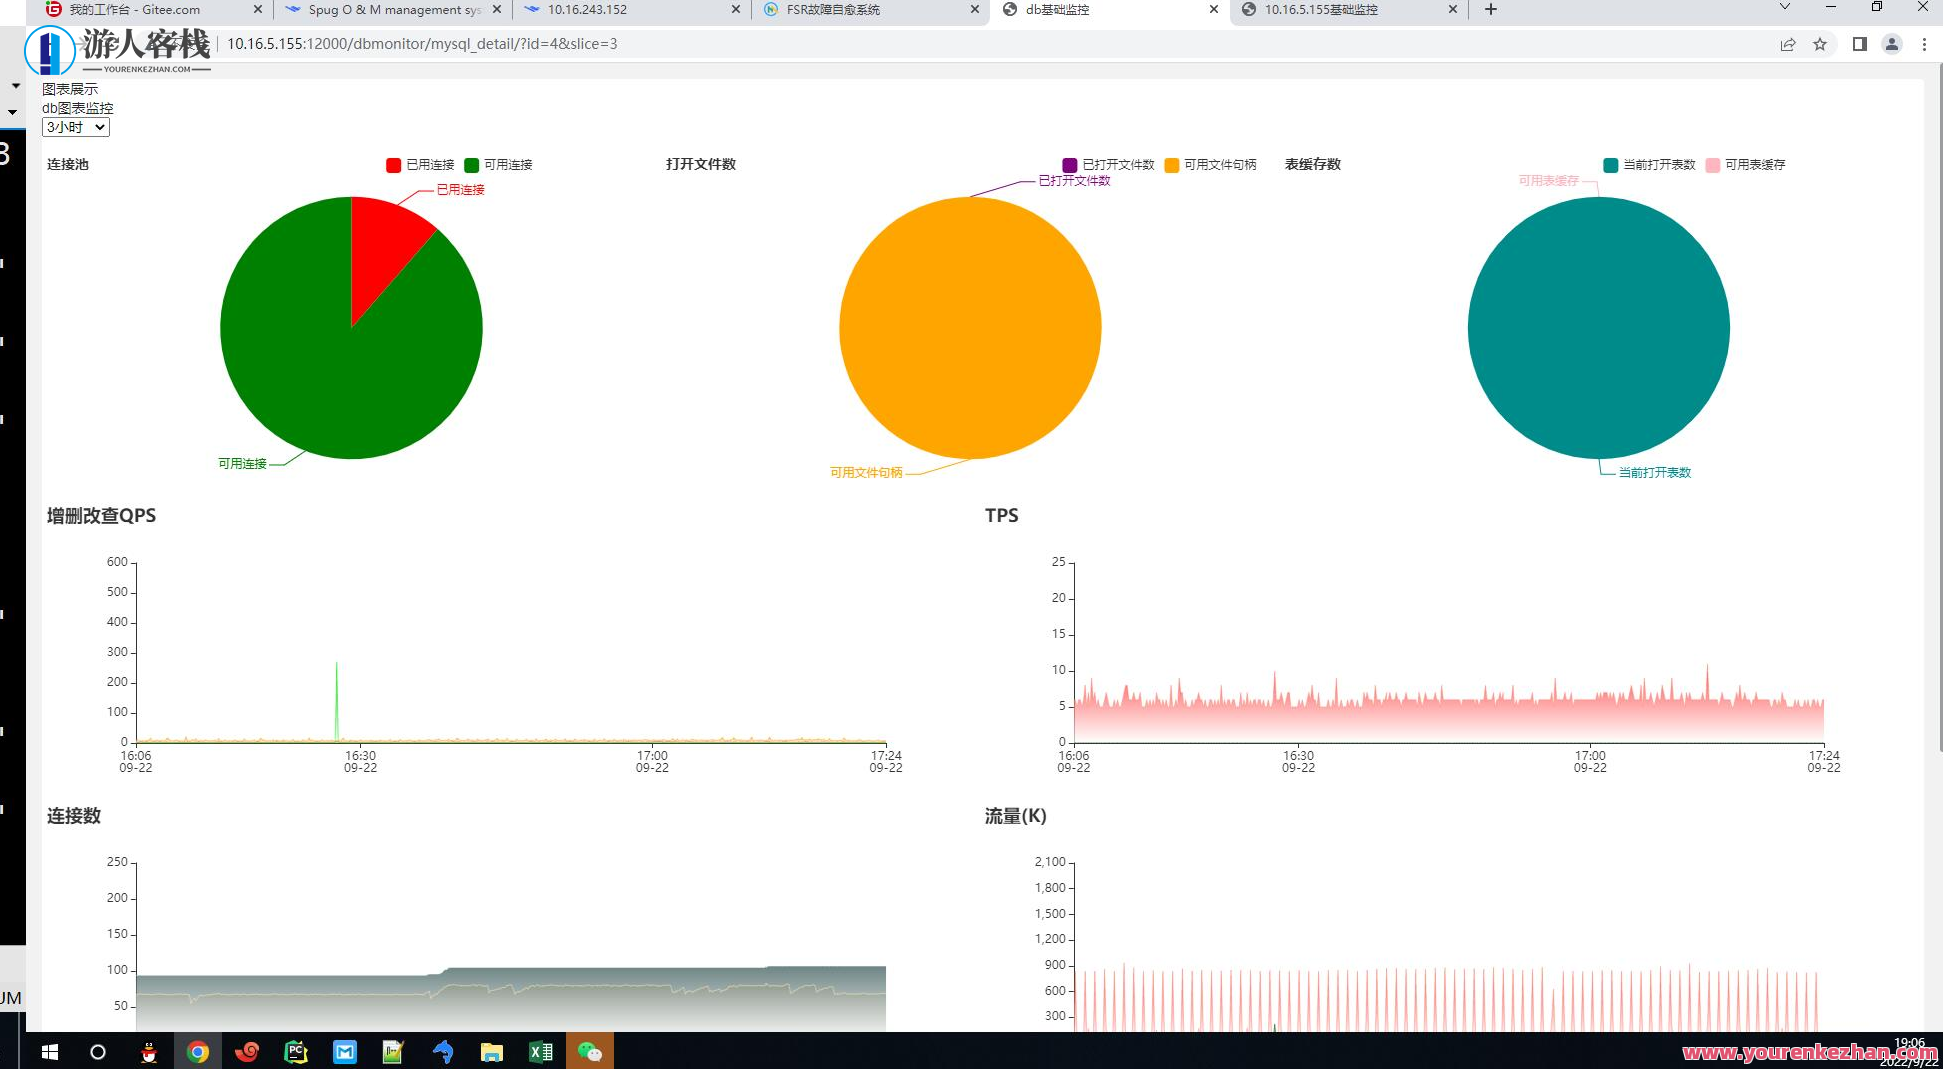The width and height of the screenshot is (1943, 1069).
Task: Bookmark this page using the star icon
Action: 1820,44
